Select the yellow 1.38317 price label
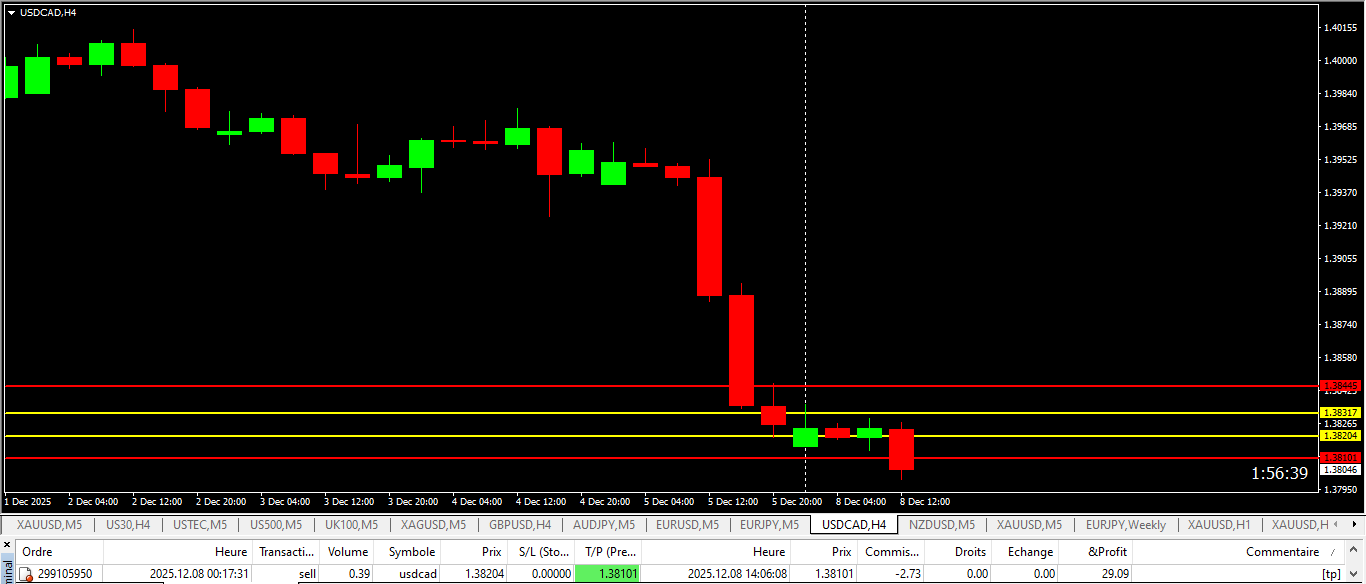This screenshot has height=584, width=1366. tap(1341, 413)
